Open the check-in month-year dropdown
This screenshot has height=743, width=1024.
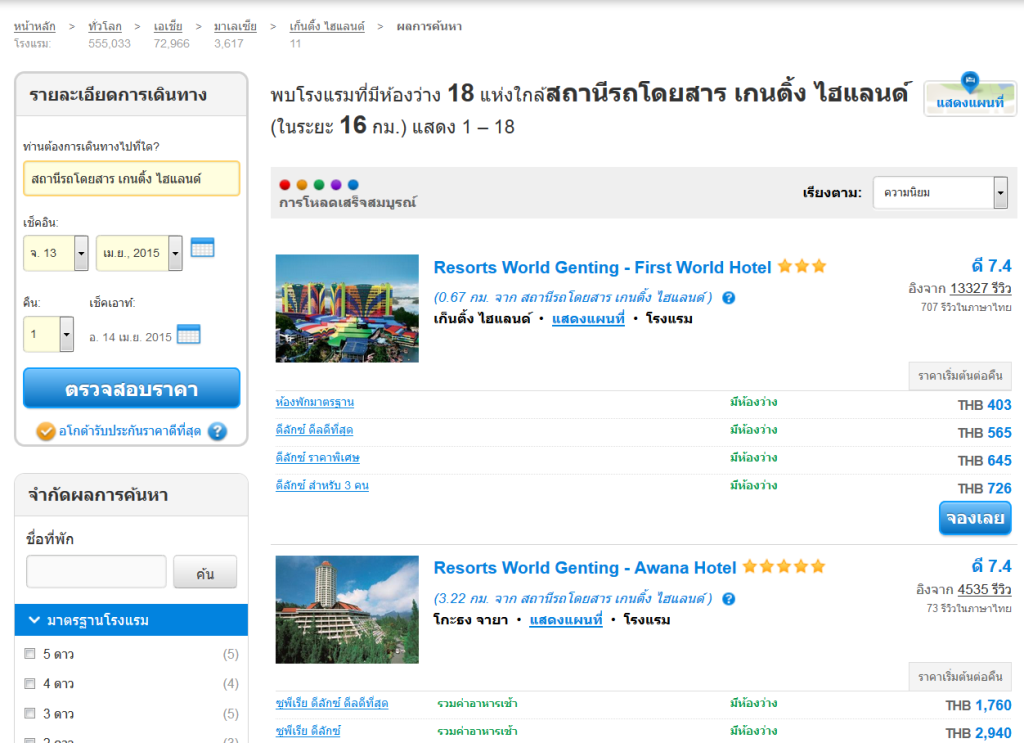pos(139,253)
